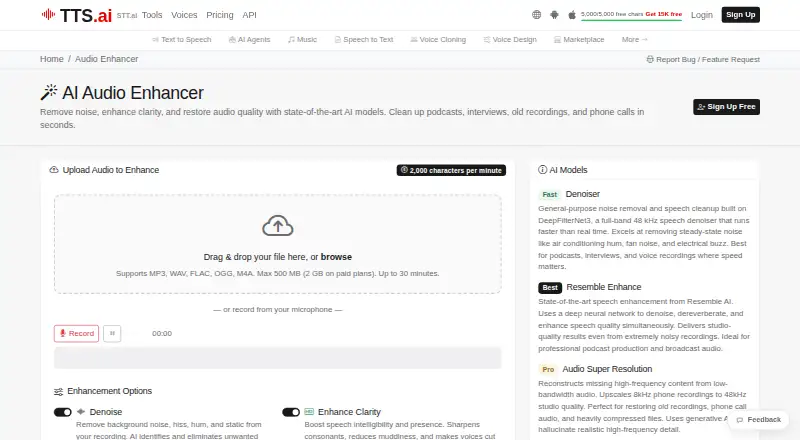Toggle the Enhance Clarity switch
The height and width of the screenshot is (440, 800).
pos(291,412)
